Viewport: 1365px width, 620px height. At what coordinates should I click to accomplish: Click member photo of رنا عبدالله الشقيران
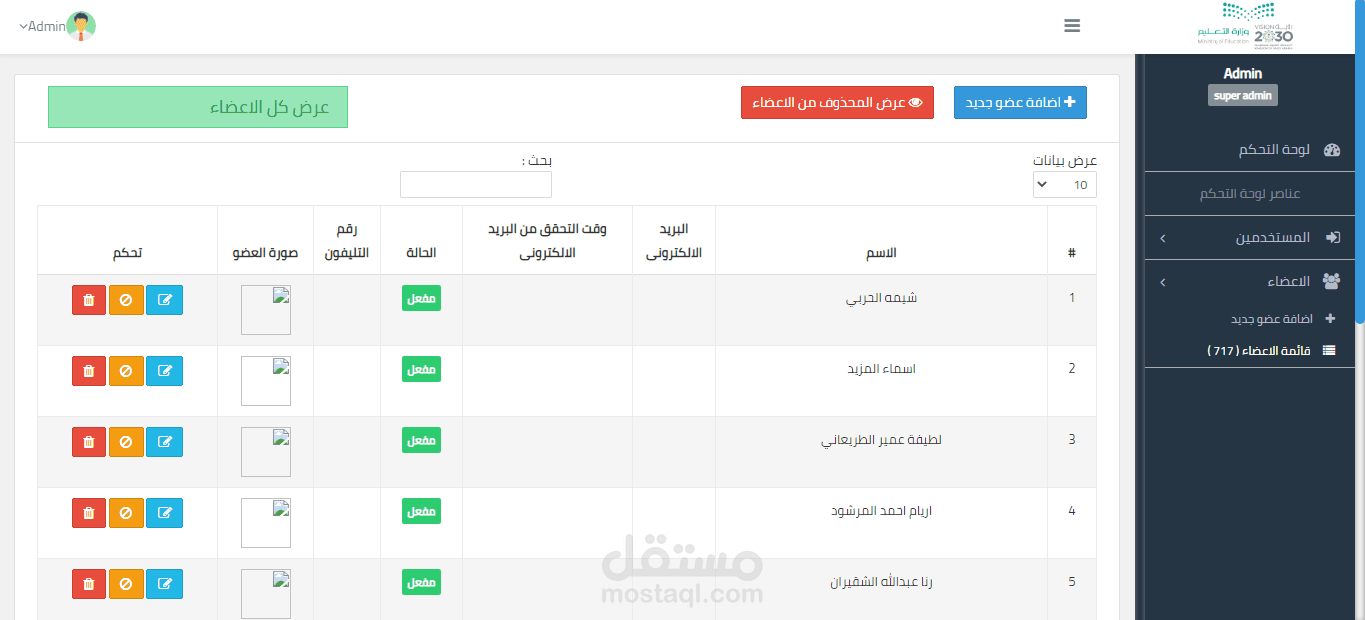(266, 594)
